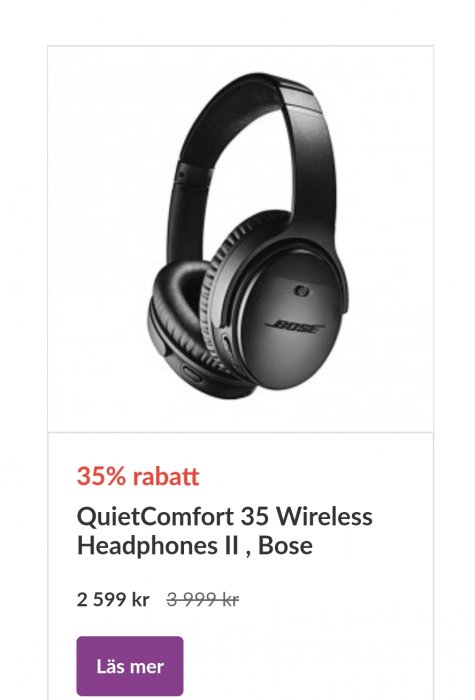Select the current price 2 599 kr
475x700 pixels.
(113, 599)
